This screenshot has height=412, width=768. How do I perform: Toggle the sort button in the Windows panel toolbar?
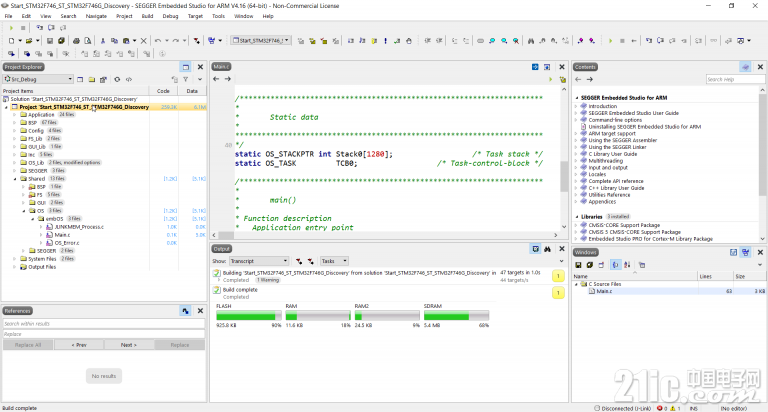627,265
